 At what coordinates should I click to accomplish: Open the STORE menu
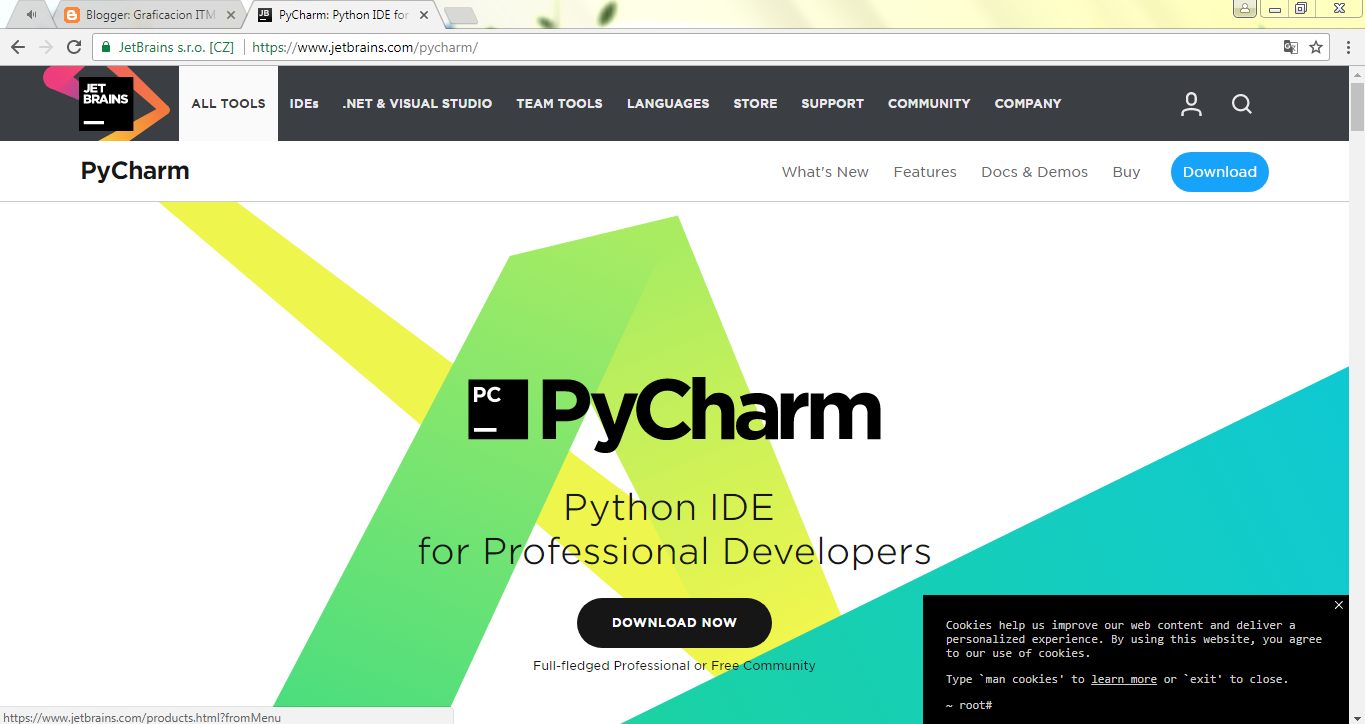click(x=755, y=103)
